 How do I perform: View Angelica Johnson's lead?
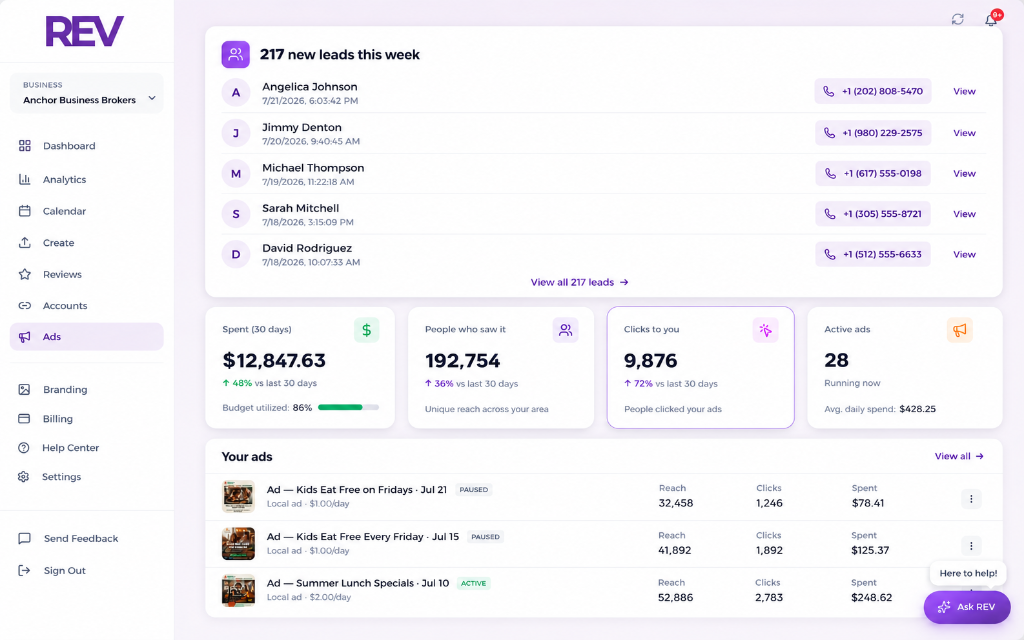964,91
